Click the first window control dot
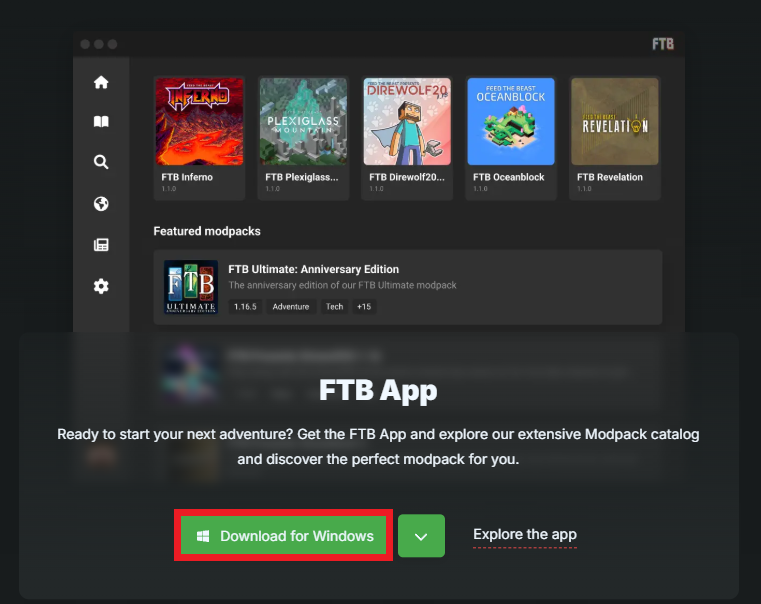Image resolution: width=761 pixels, height=604 pixels. pos(85,44)
